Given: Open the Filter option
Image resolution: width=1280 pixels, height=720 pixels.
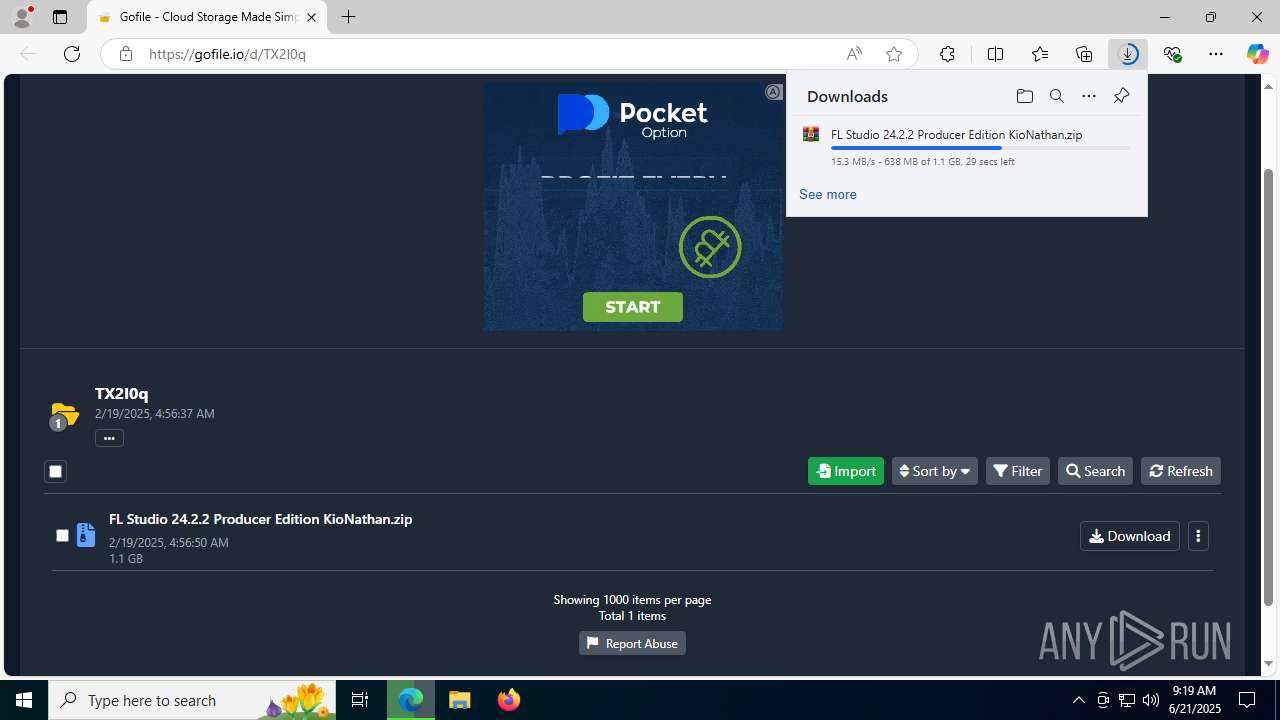Looking at the screenshot, I should pyautogui.click(x=1018, y=471).
